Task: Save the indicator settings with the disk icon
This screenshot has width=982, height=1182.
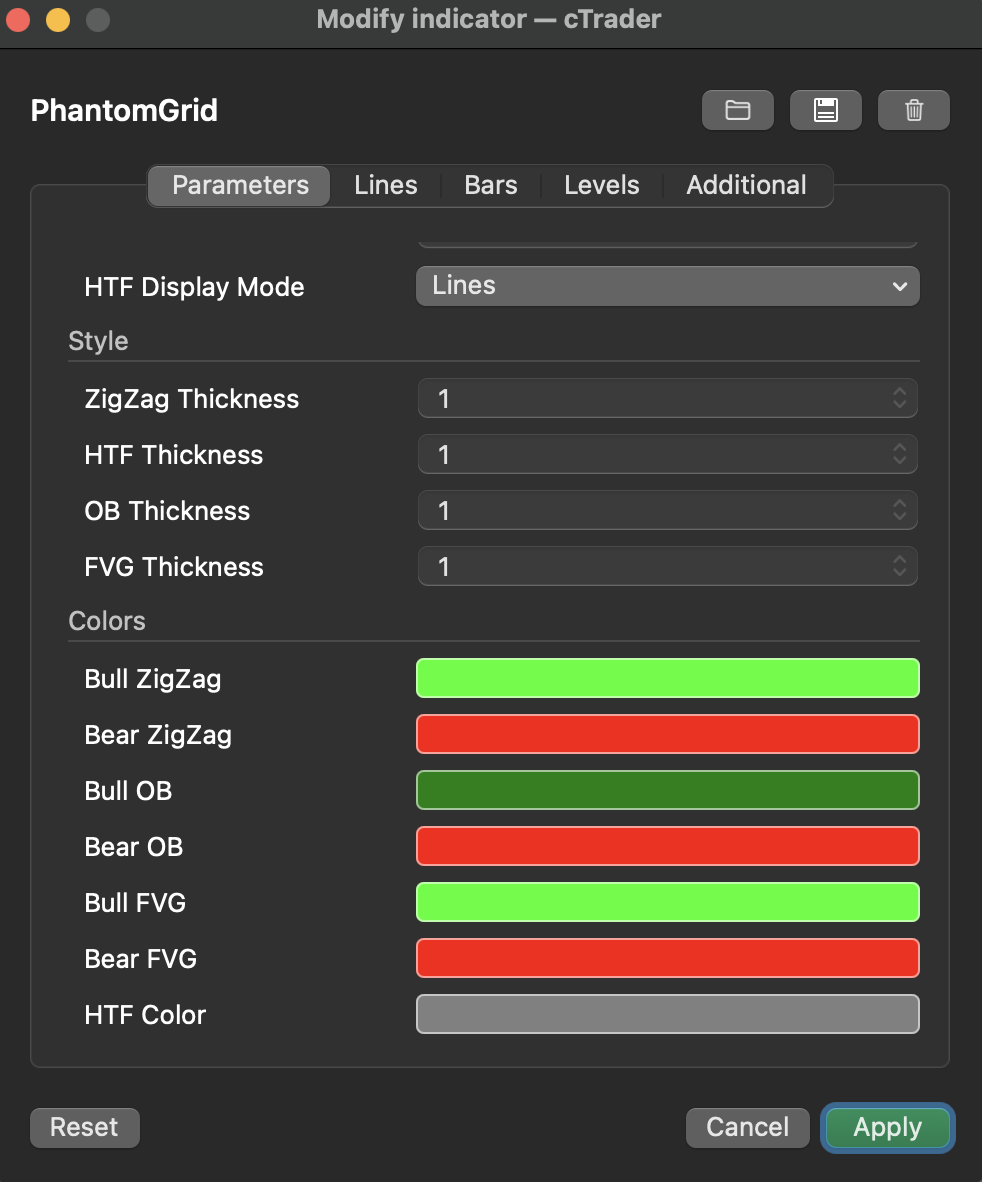Action: [825, 110]
